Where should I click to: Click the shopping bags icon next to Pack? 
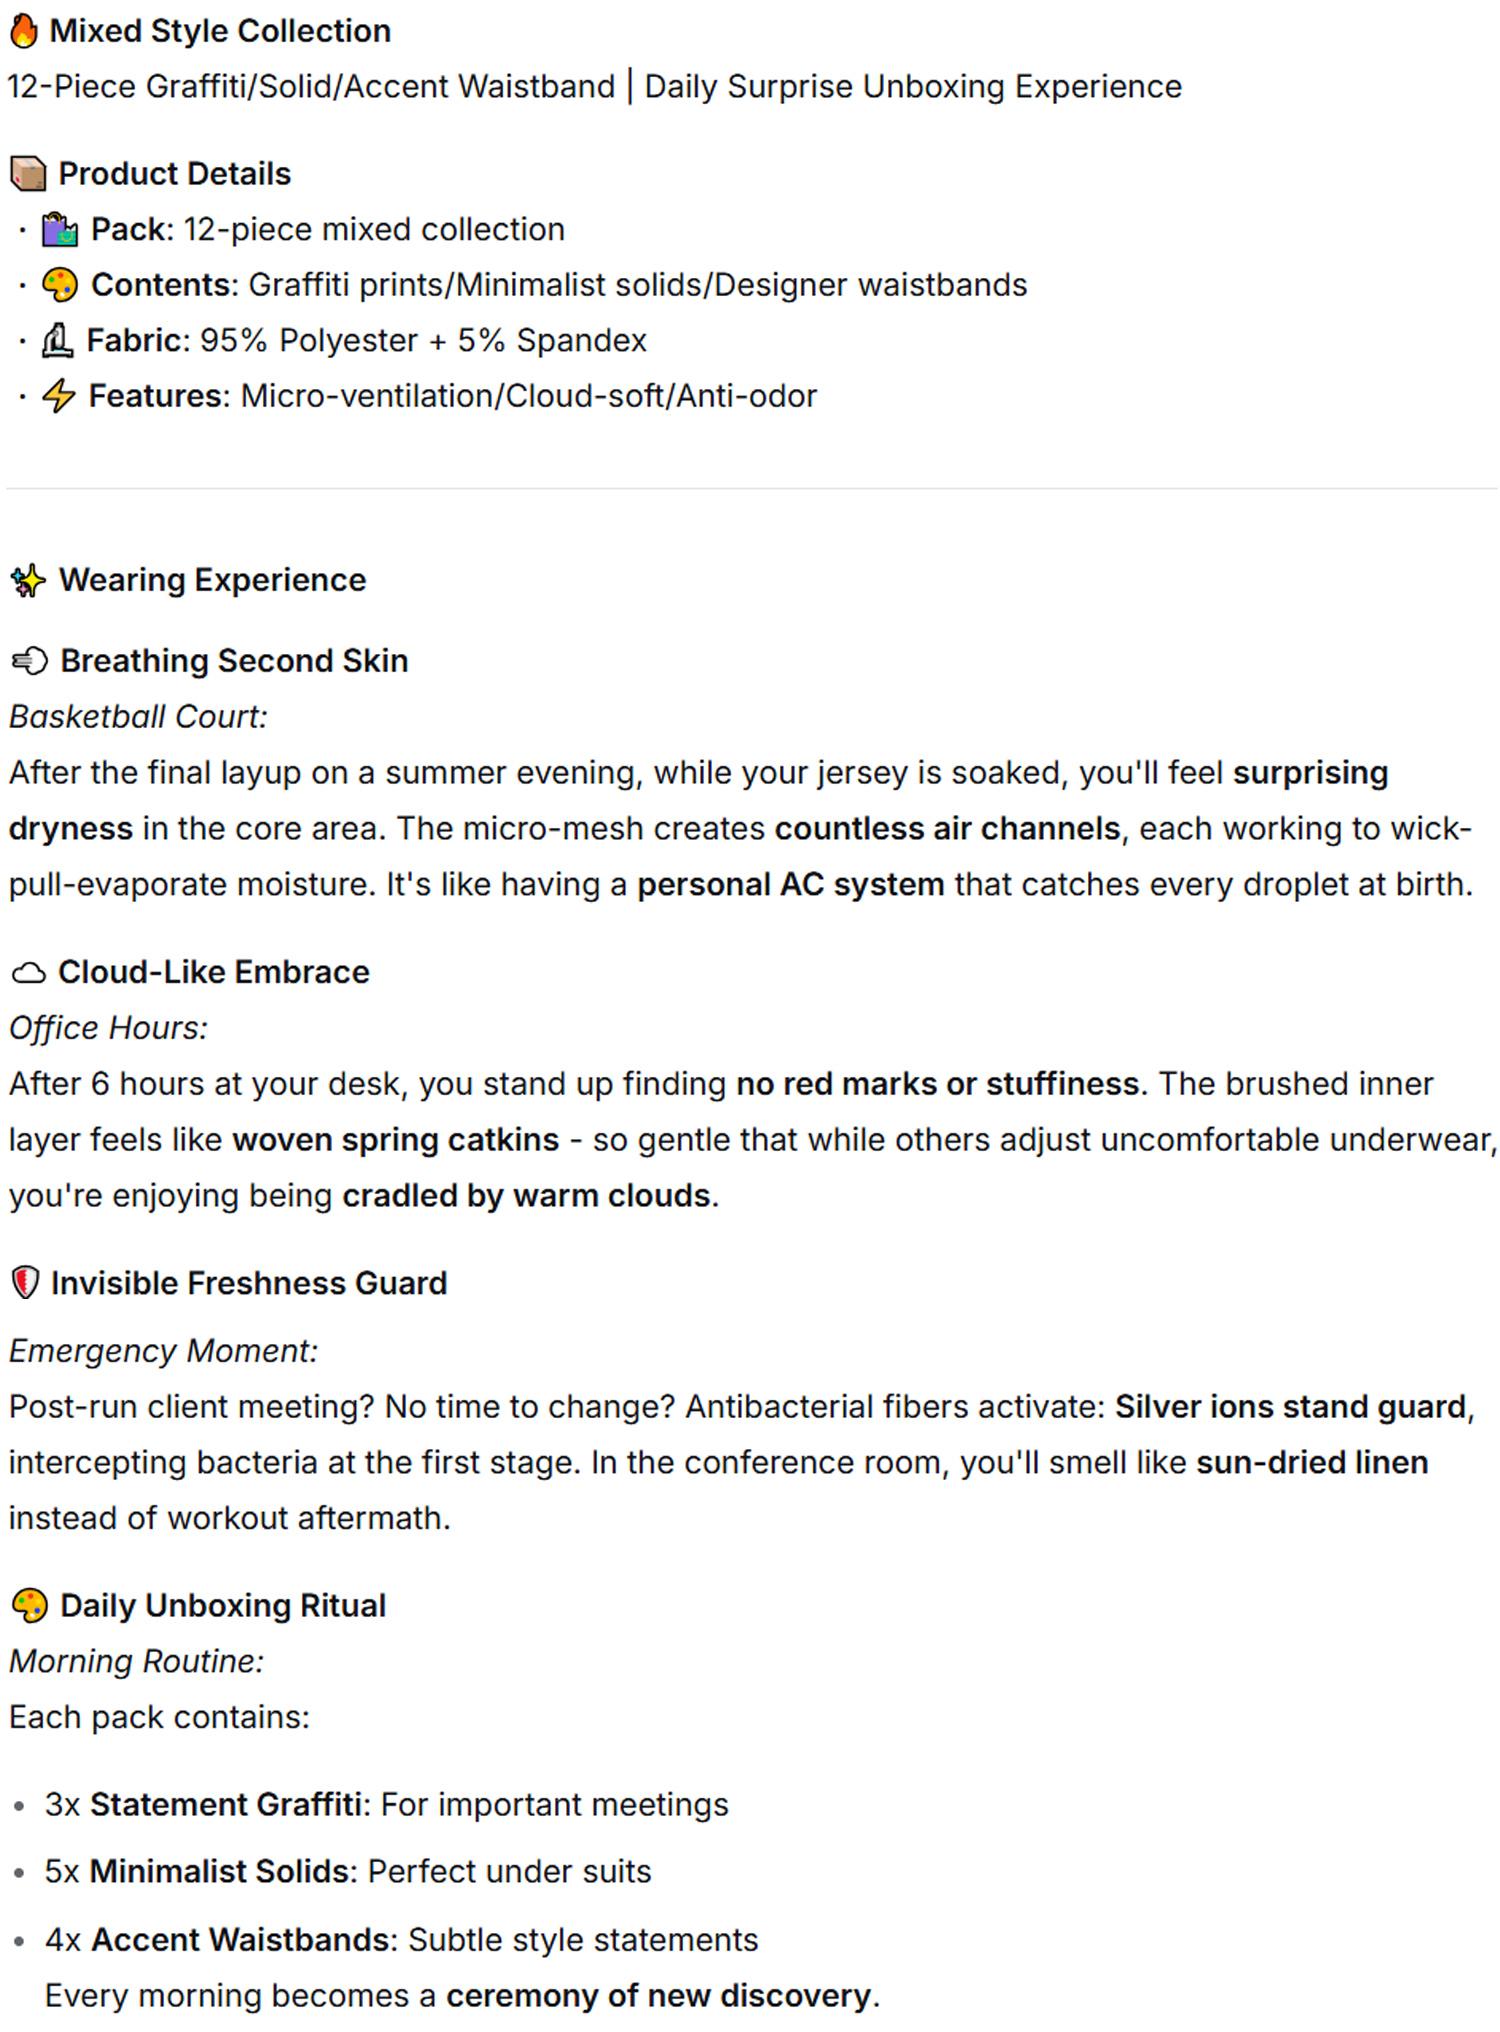point(59,230)
